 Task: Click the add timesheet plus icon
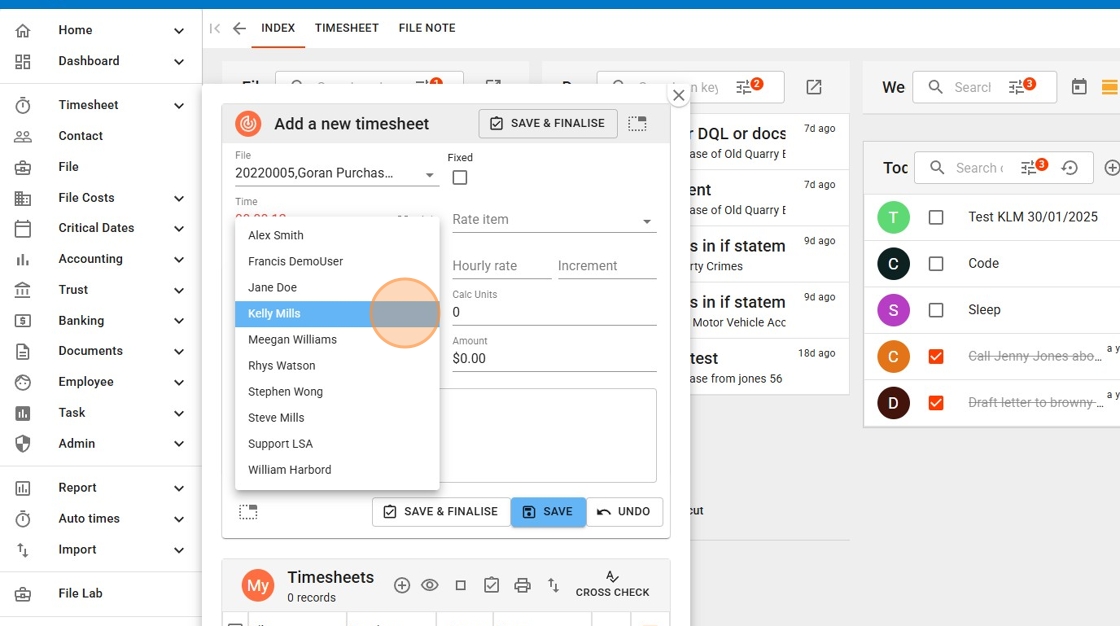click(402, 585)
